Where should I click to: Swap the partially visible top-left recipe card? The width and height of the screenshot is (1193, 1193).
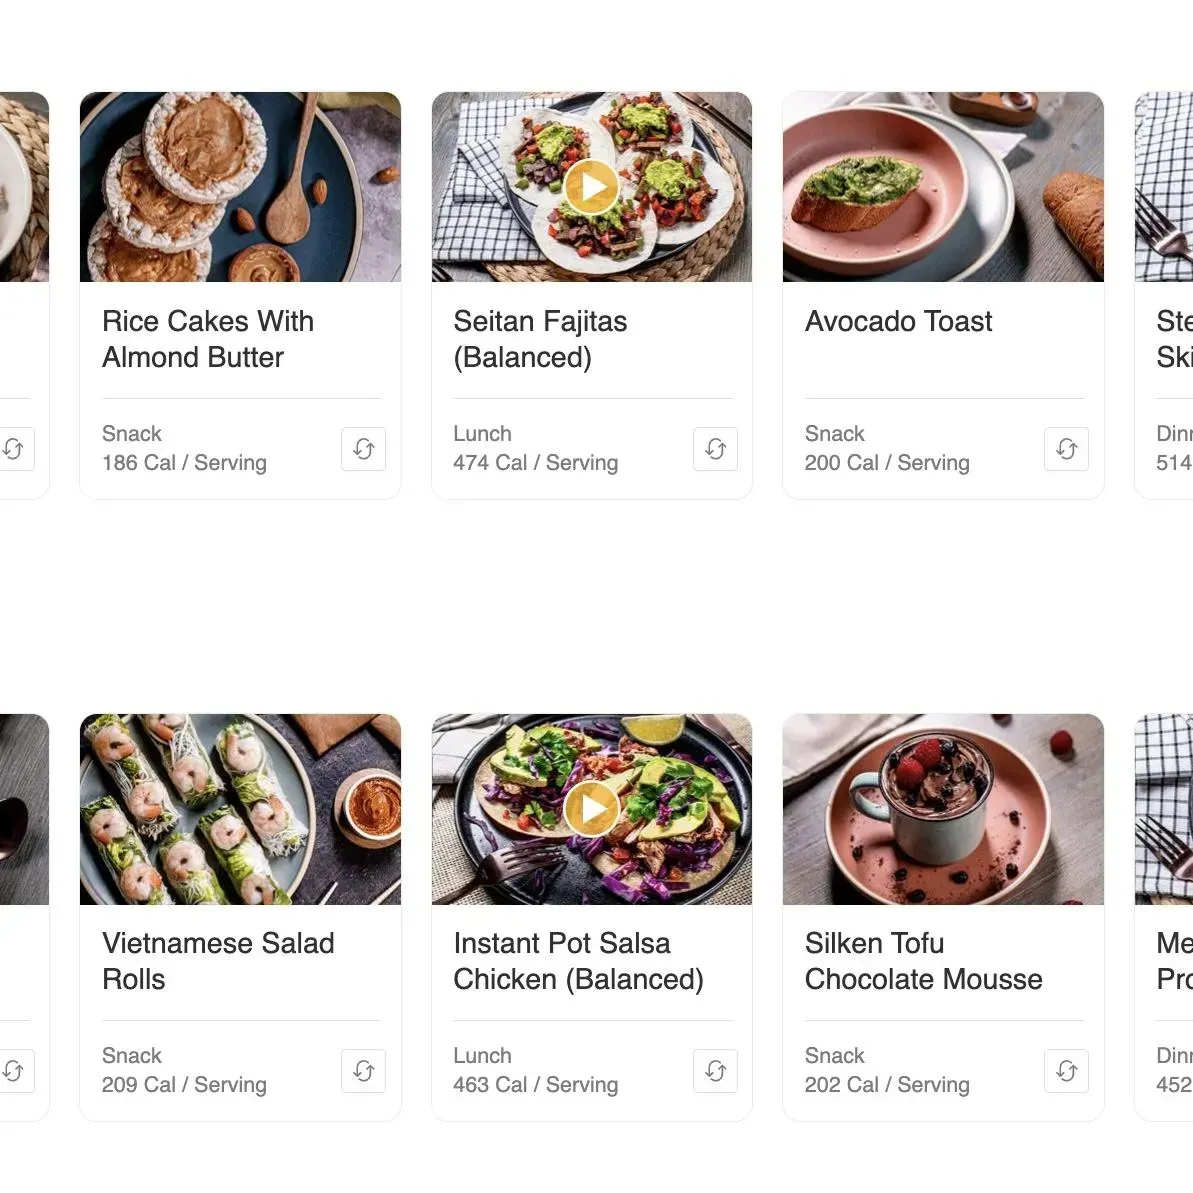coord(14,449)
